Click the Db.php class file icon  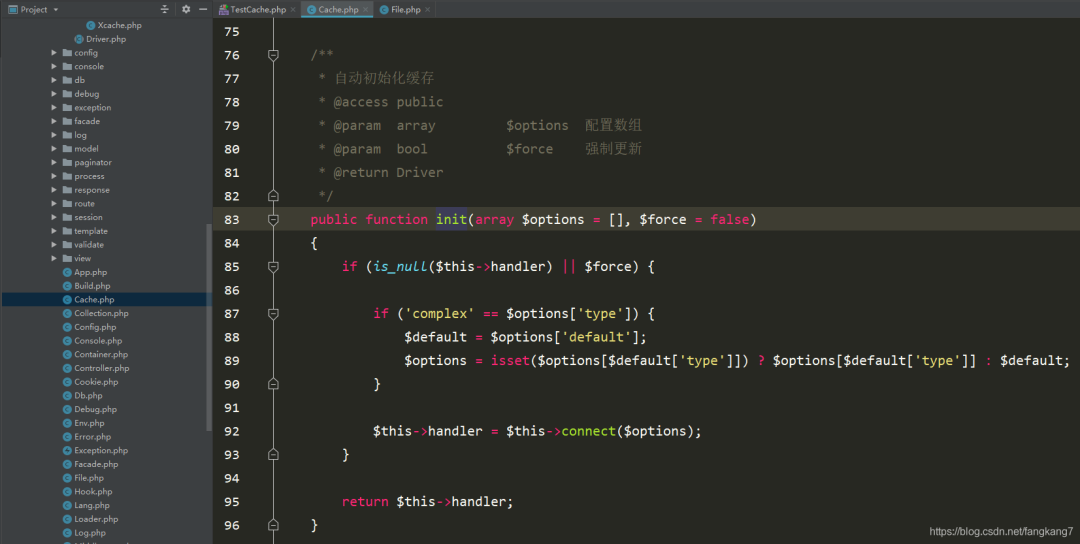pyautogui.click(x=67, y=396)
